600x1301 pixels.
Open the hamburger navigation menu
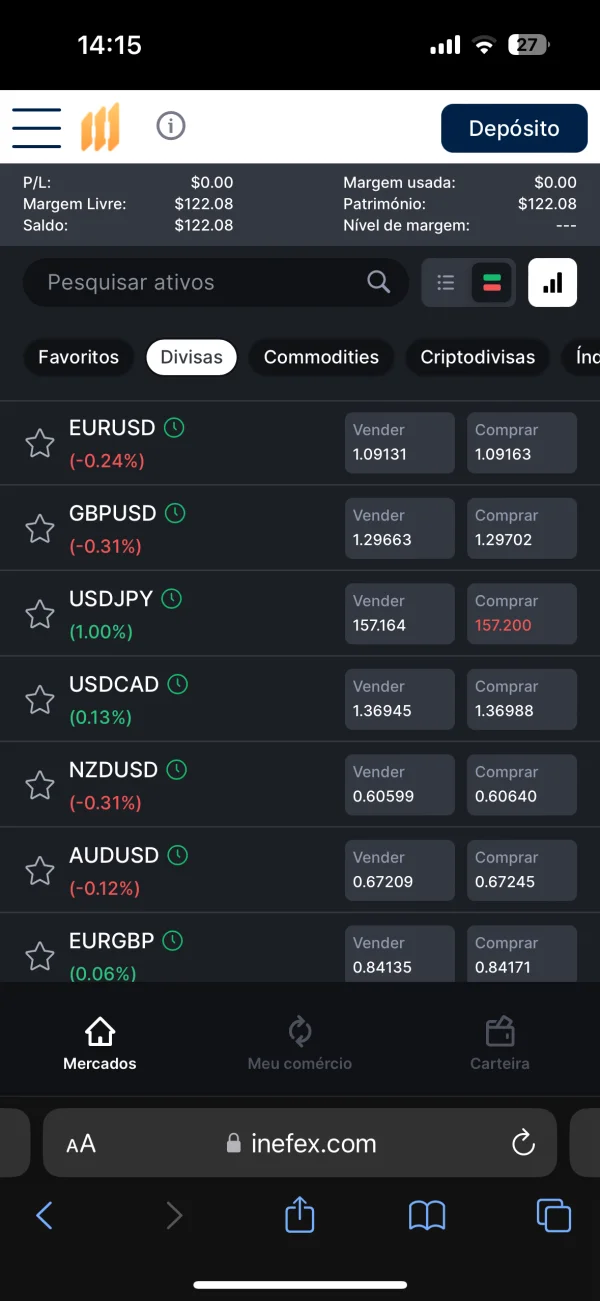(37, 128)
